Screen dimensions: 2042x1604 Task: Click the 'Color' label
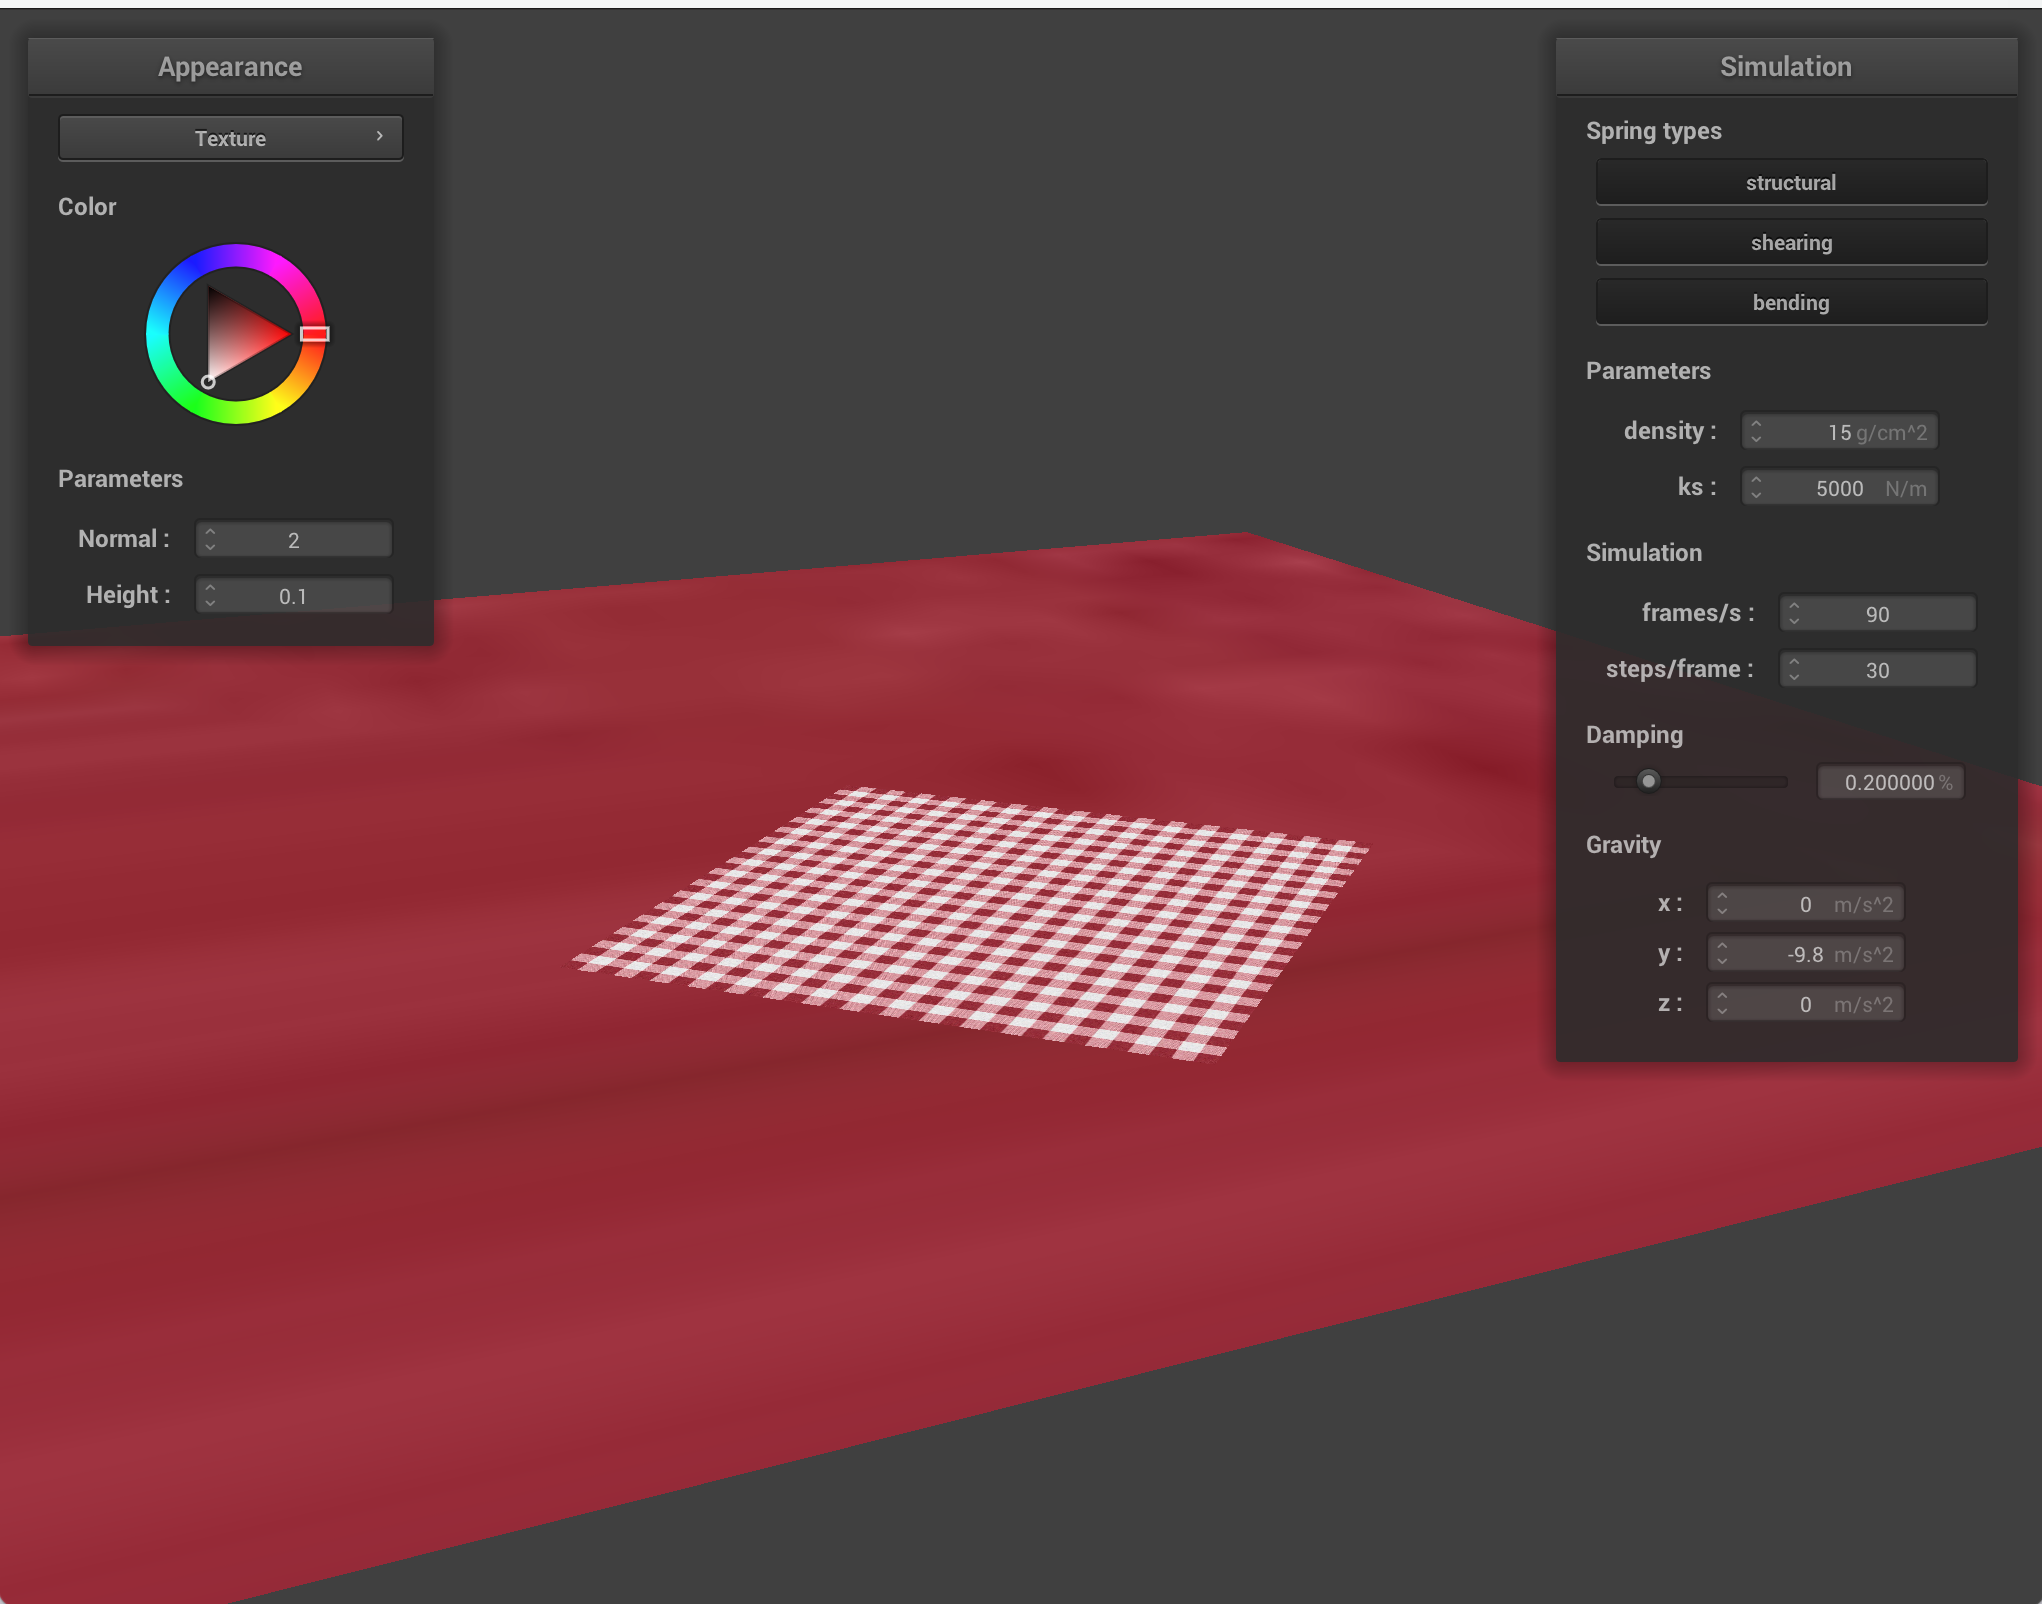[87, 207]
